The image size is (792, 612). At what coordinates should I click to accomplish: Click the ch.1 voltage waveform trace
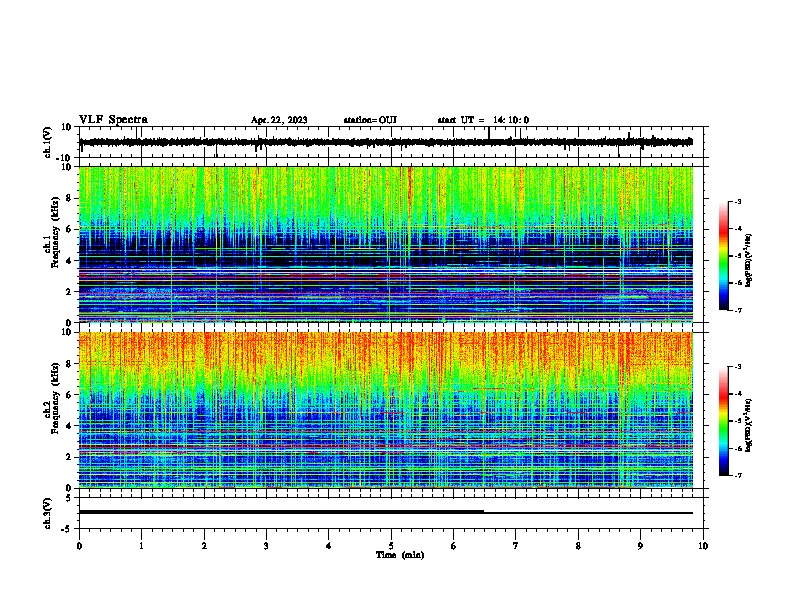(x=385, y=142)
